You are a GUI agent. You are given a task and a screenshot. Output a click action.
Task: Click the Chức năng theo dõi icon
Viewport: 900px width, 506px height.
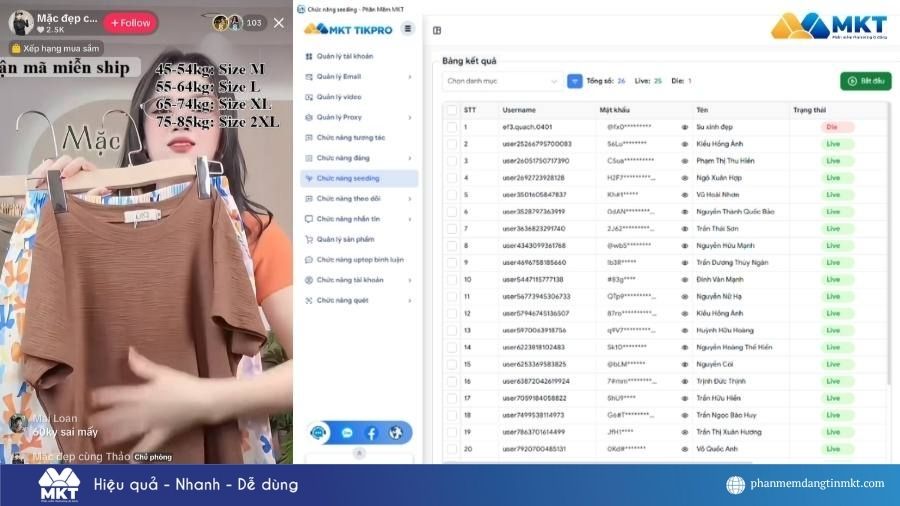click(x=309, y=198)
